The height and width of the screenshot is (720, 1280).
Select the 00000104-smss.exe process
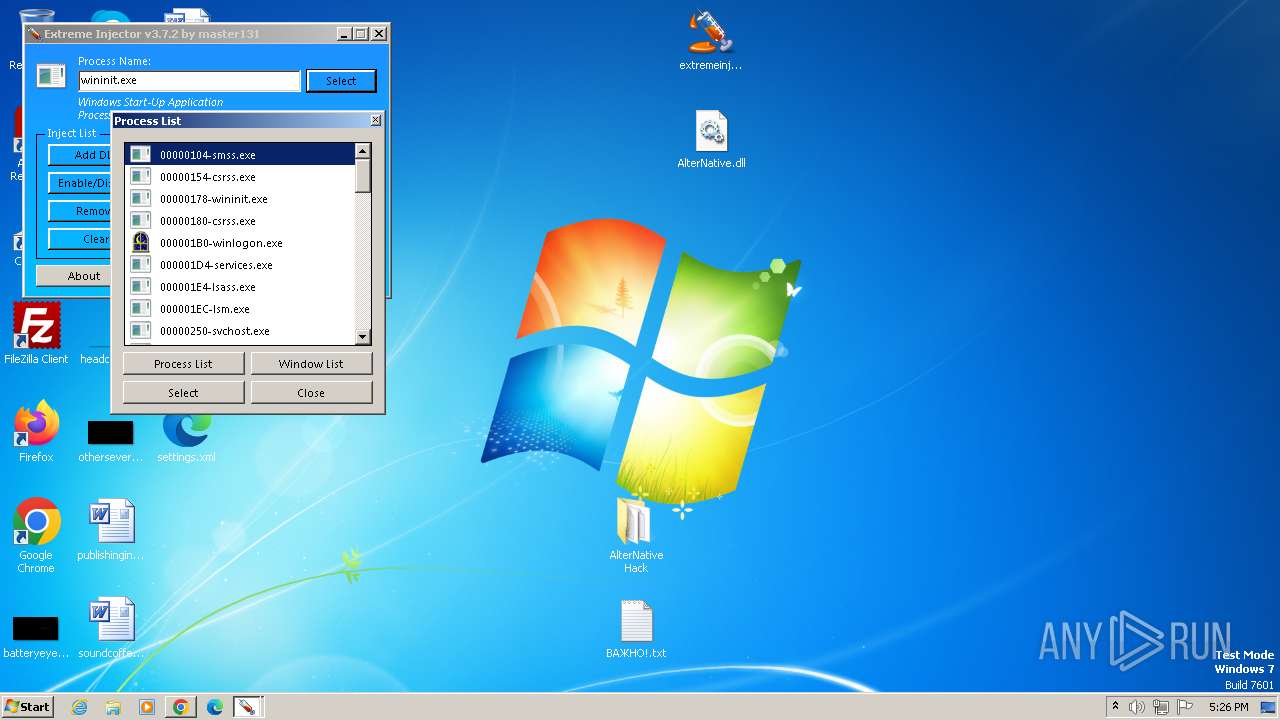click(x=240, y=155)
